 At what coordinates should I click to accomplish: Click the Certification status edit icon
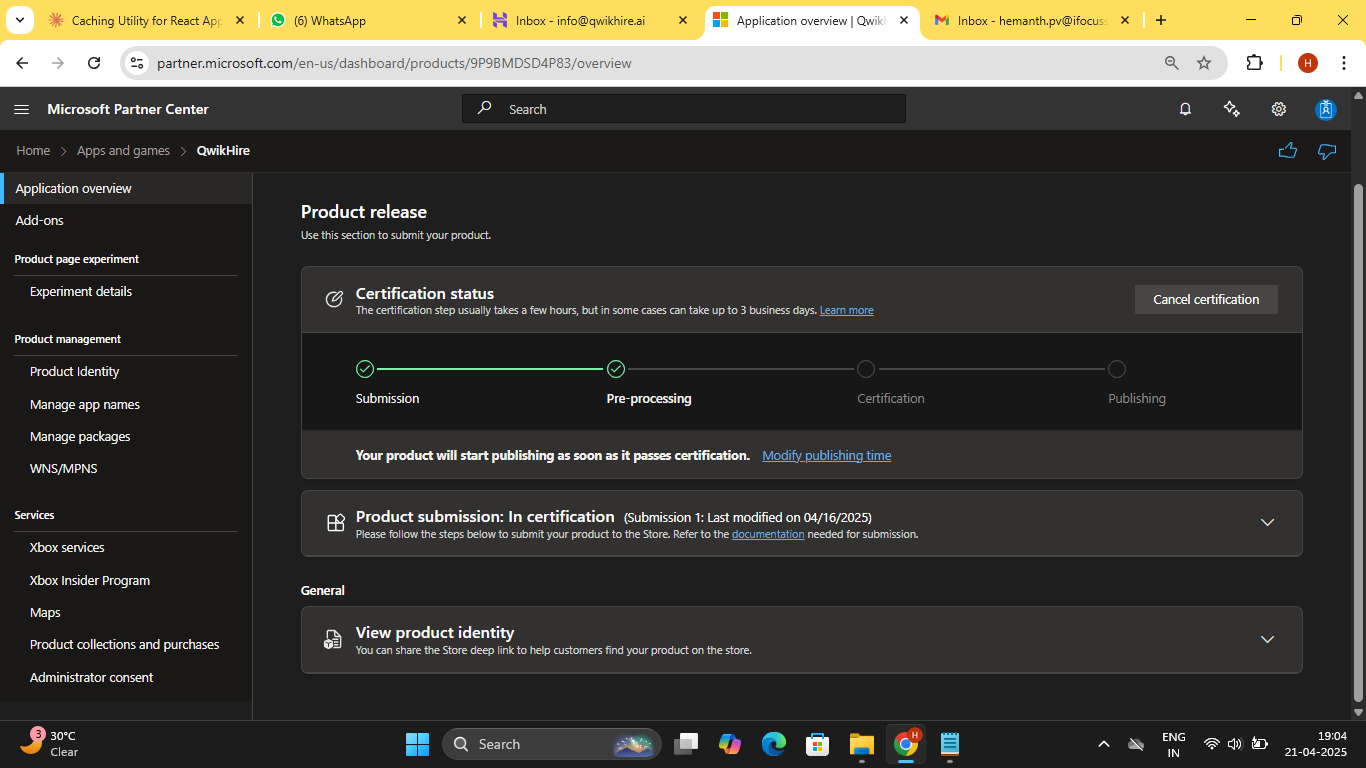[334, 300]
